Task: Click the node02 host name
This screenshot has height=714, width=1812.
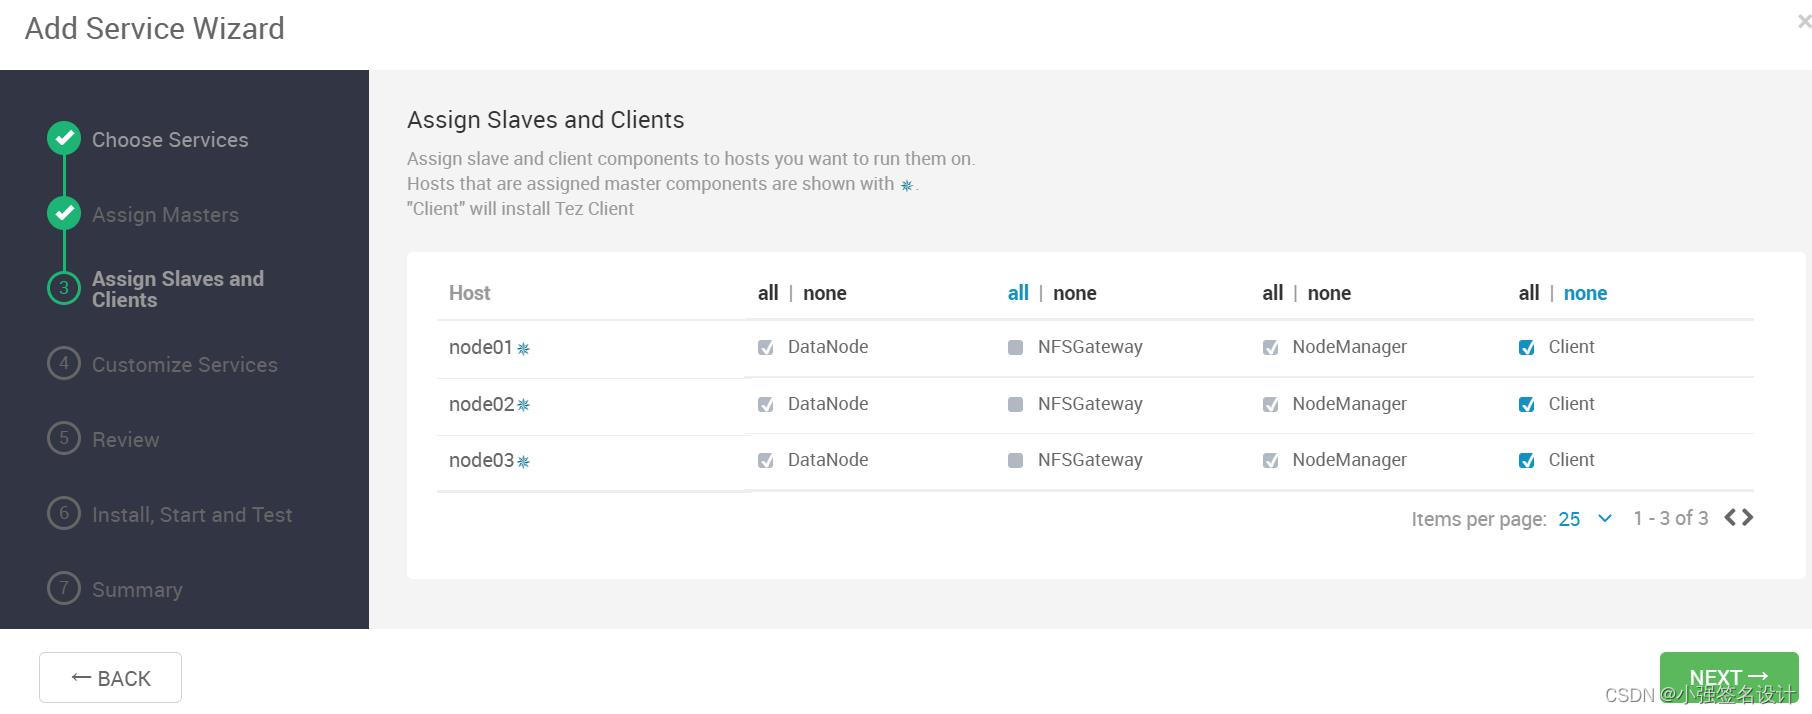Action: pos(481,404)
